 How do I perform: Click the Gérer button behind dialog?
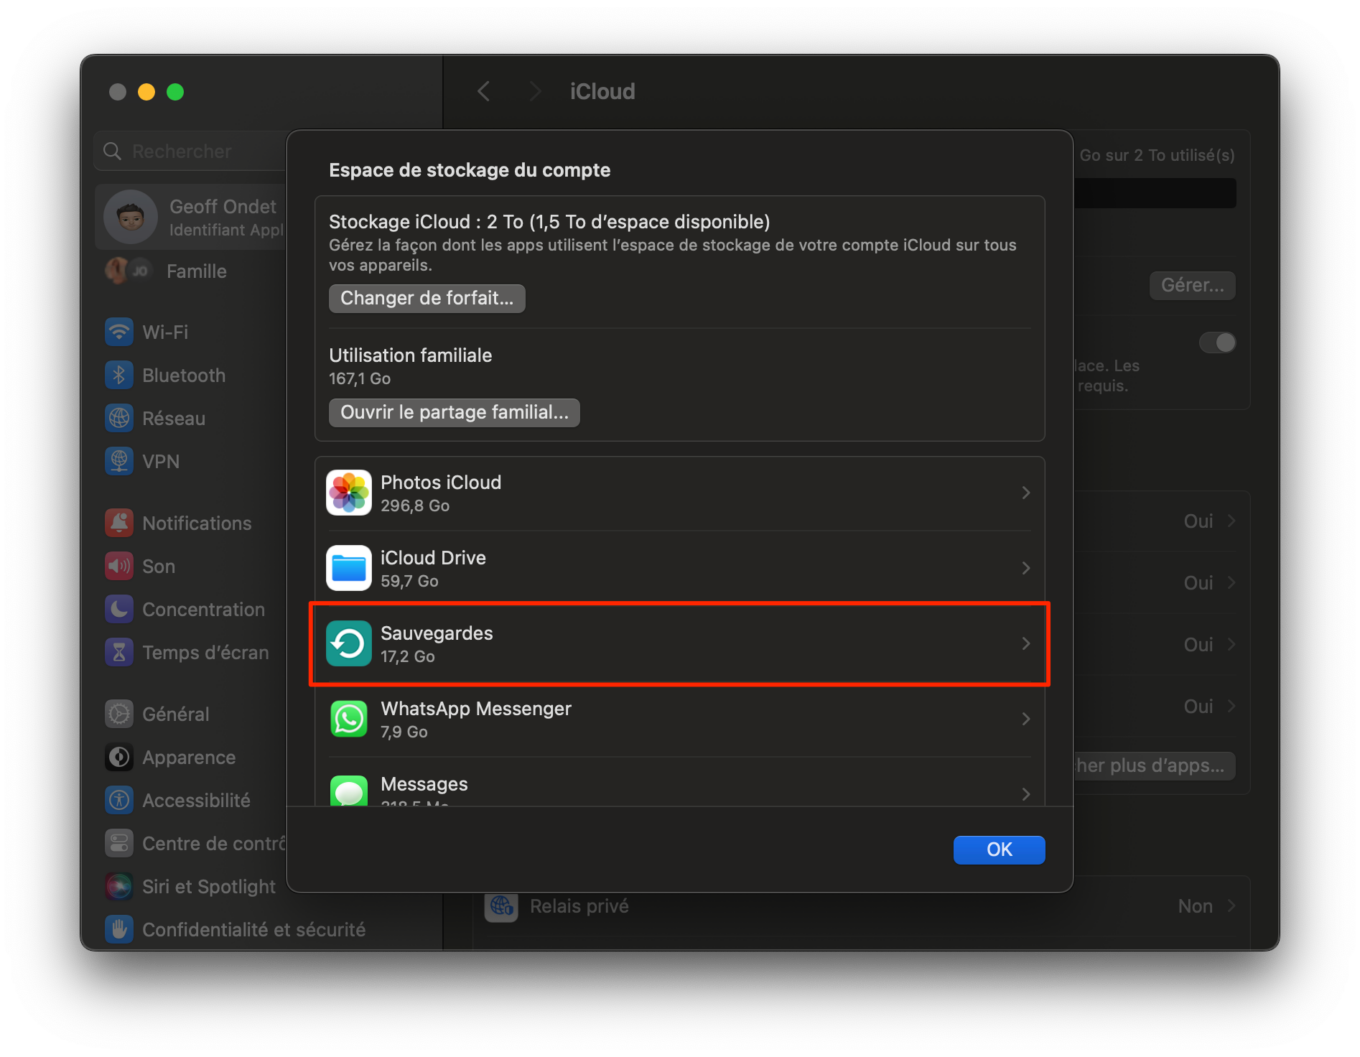click(x=1192, y=285)
